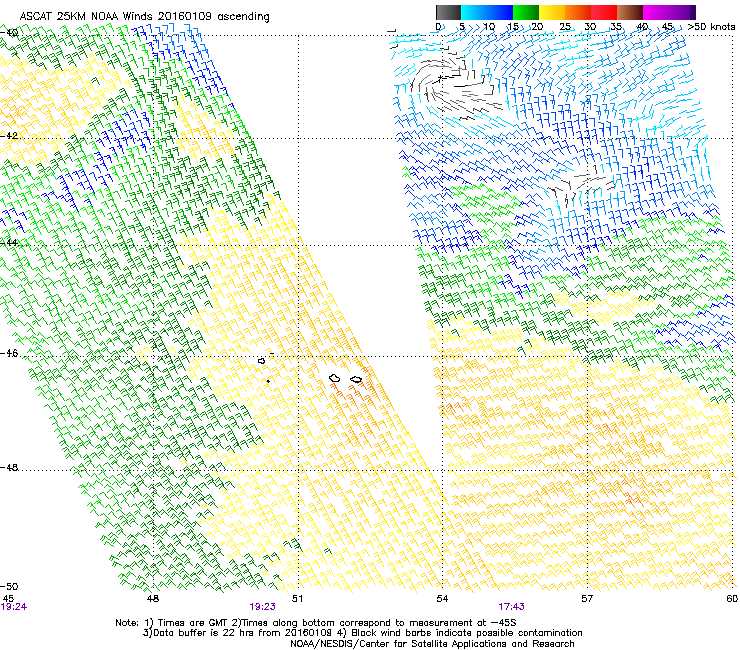Screen dimensions: 740x650
Task: Click the green 15-20 knots color swatch
Action: coord(526,12)
